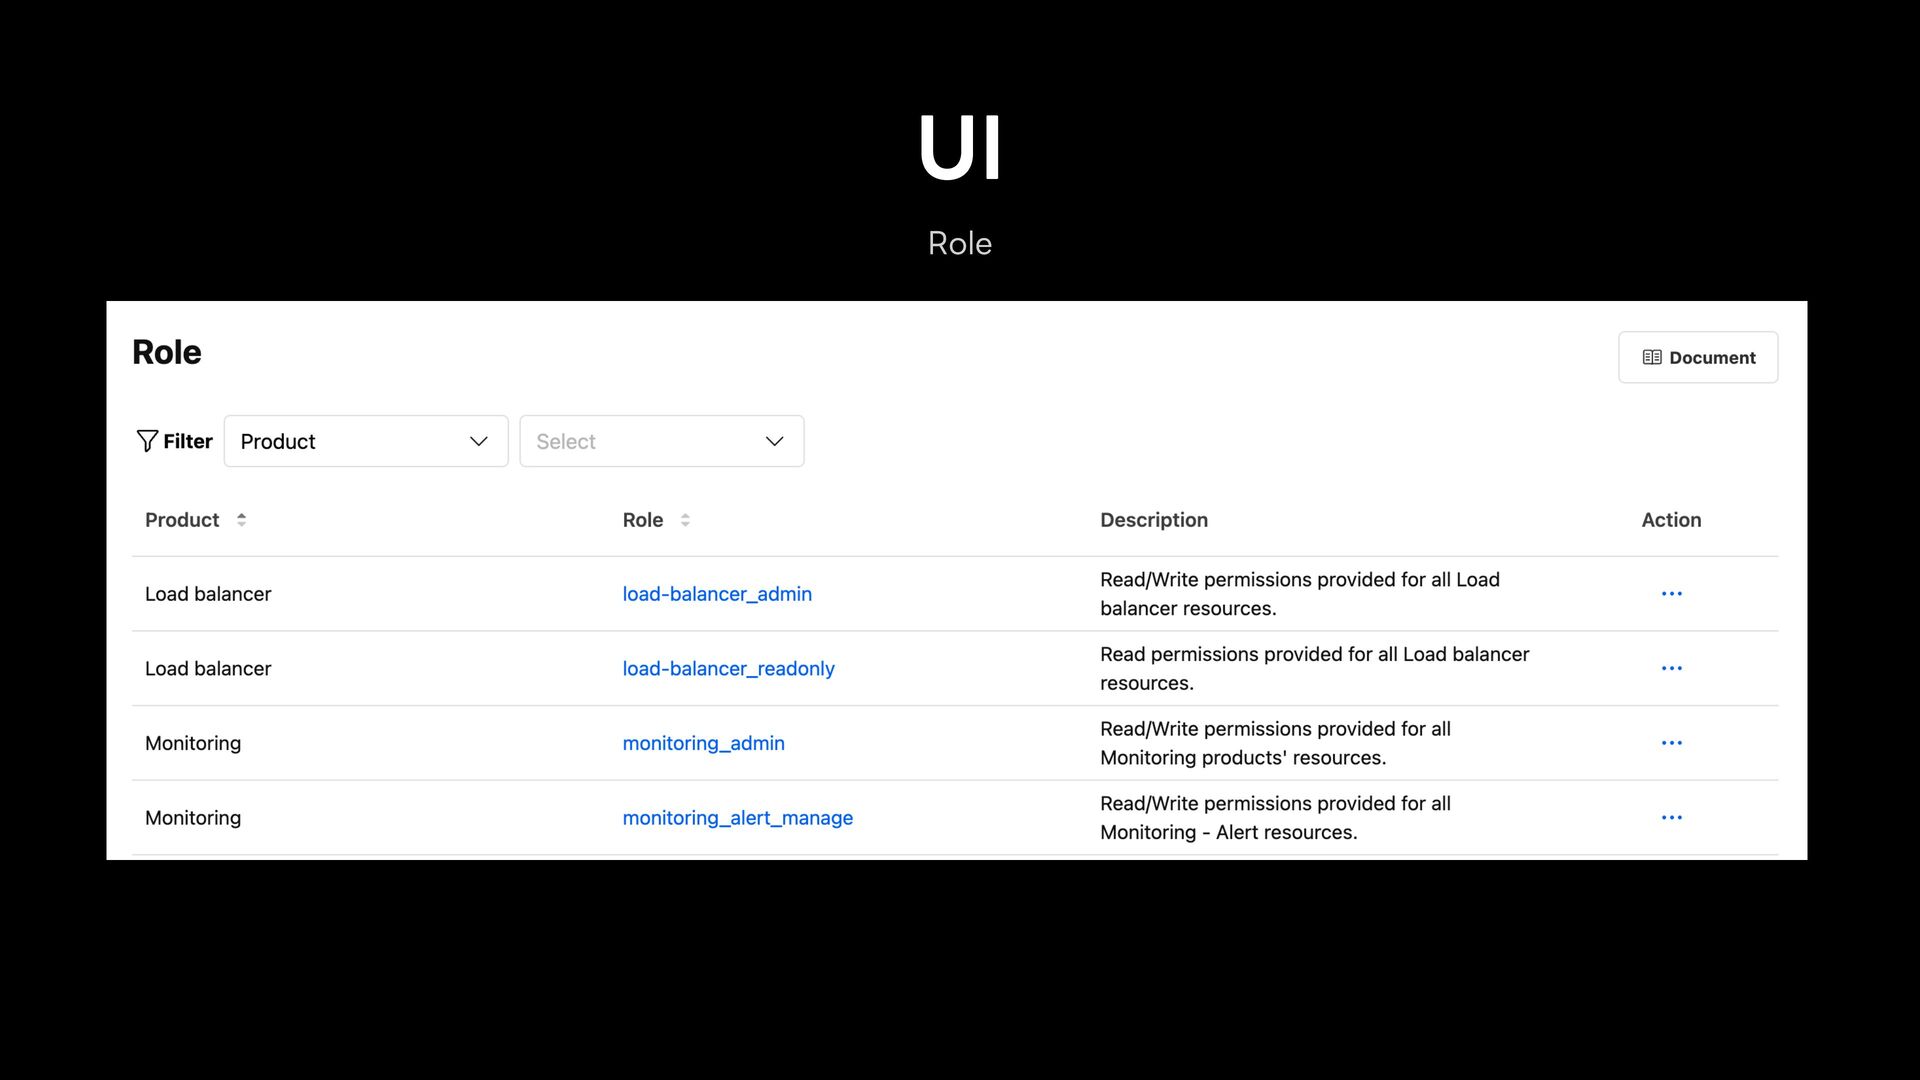Open the monitoring_alert_manage role link
This screenshot has width=1920, height=1080.
click(737, 818)
